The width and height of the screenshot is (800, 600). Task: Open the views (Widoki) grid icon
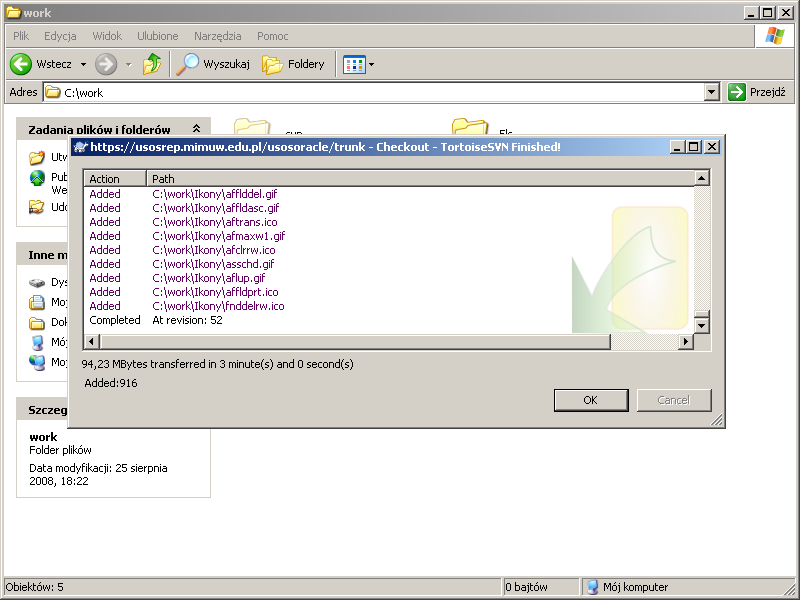pos(354,64)
